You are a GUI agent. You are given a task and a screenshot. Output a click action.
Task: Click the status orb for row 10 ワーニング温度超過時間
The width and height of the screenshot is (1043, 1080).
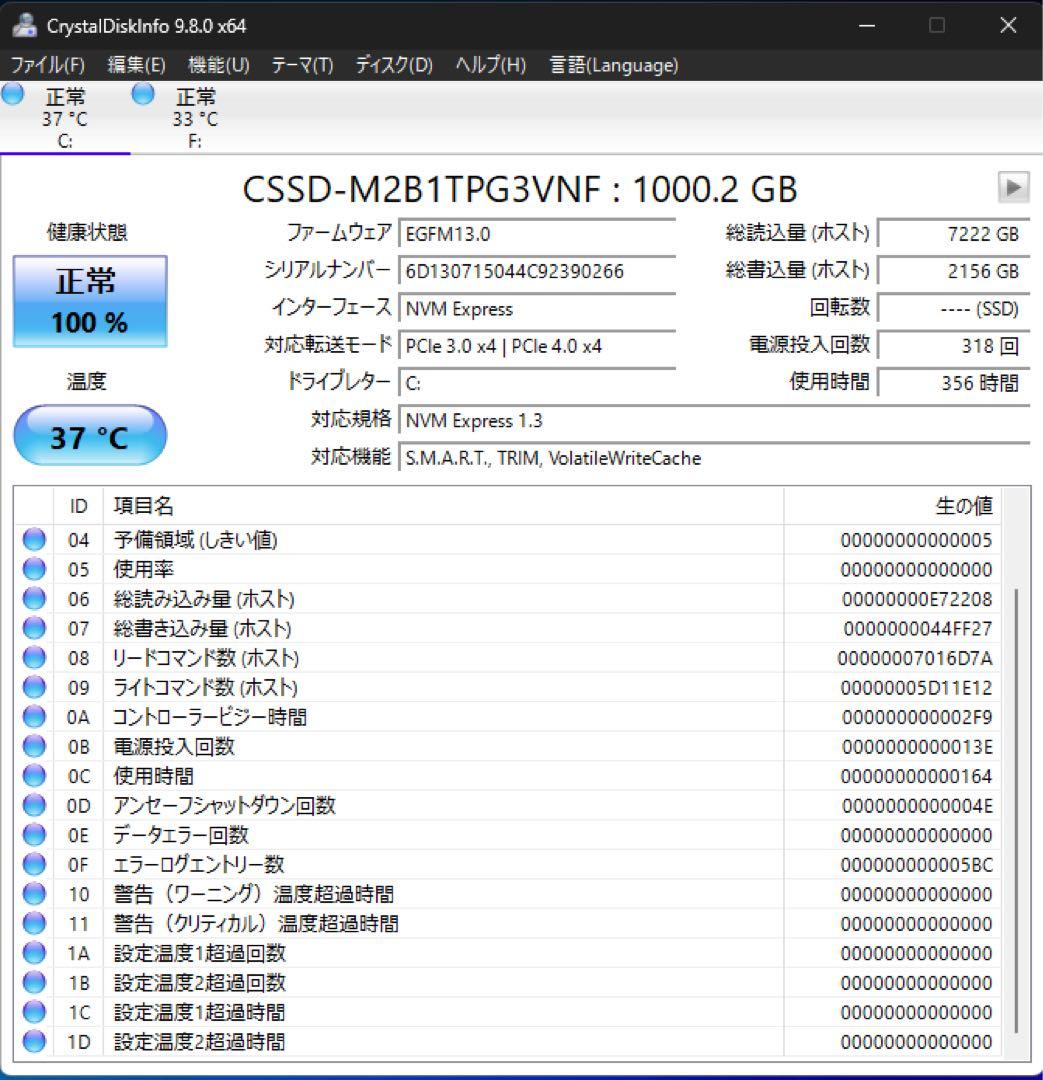34,894
